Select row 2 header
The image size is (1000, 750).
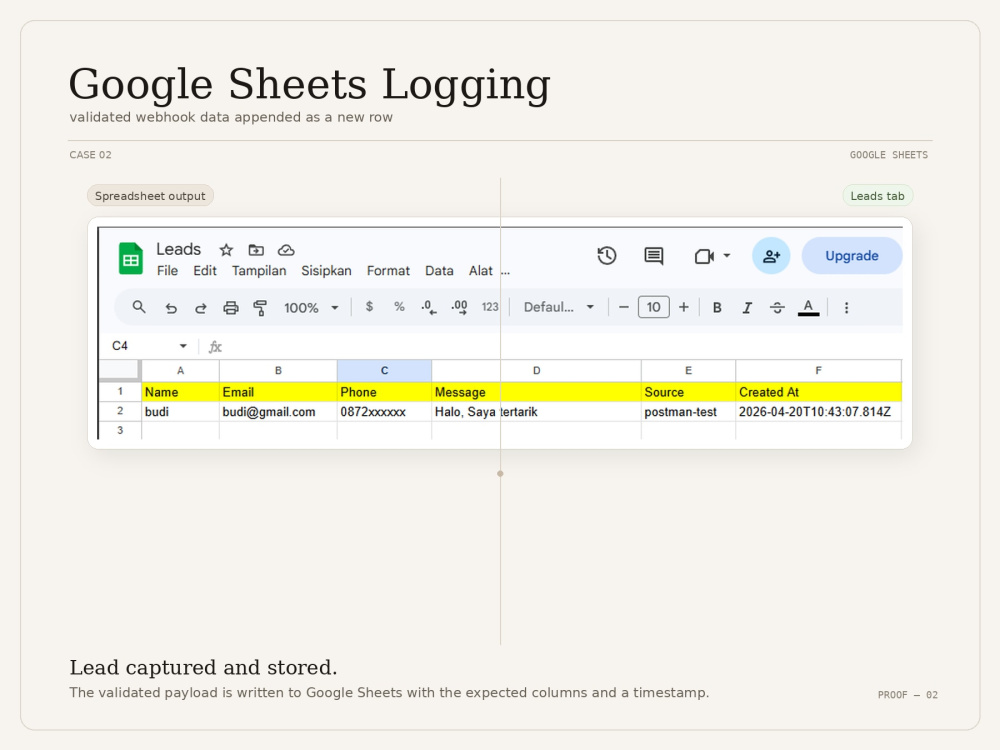pyautogui.click(x=120, y=411)
